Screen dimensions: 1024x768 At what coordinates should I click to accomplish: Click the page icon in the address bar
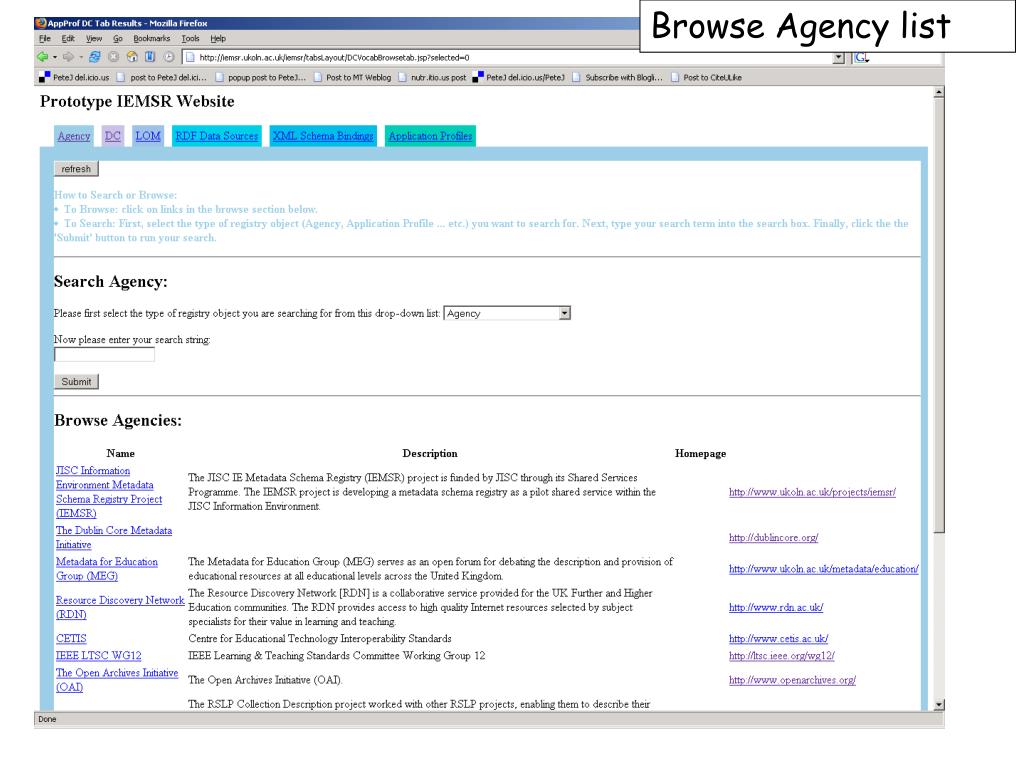click(x=190, y=57)
